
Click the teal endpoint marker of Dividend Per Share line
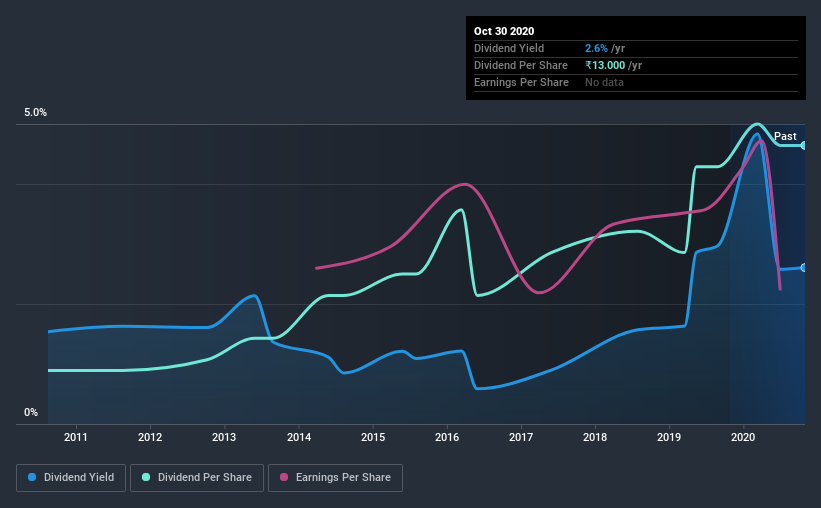804,145
